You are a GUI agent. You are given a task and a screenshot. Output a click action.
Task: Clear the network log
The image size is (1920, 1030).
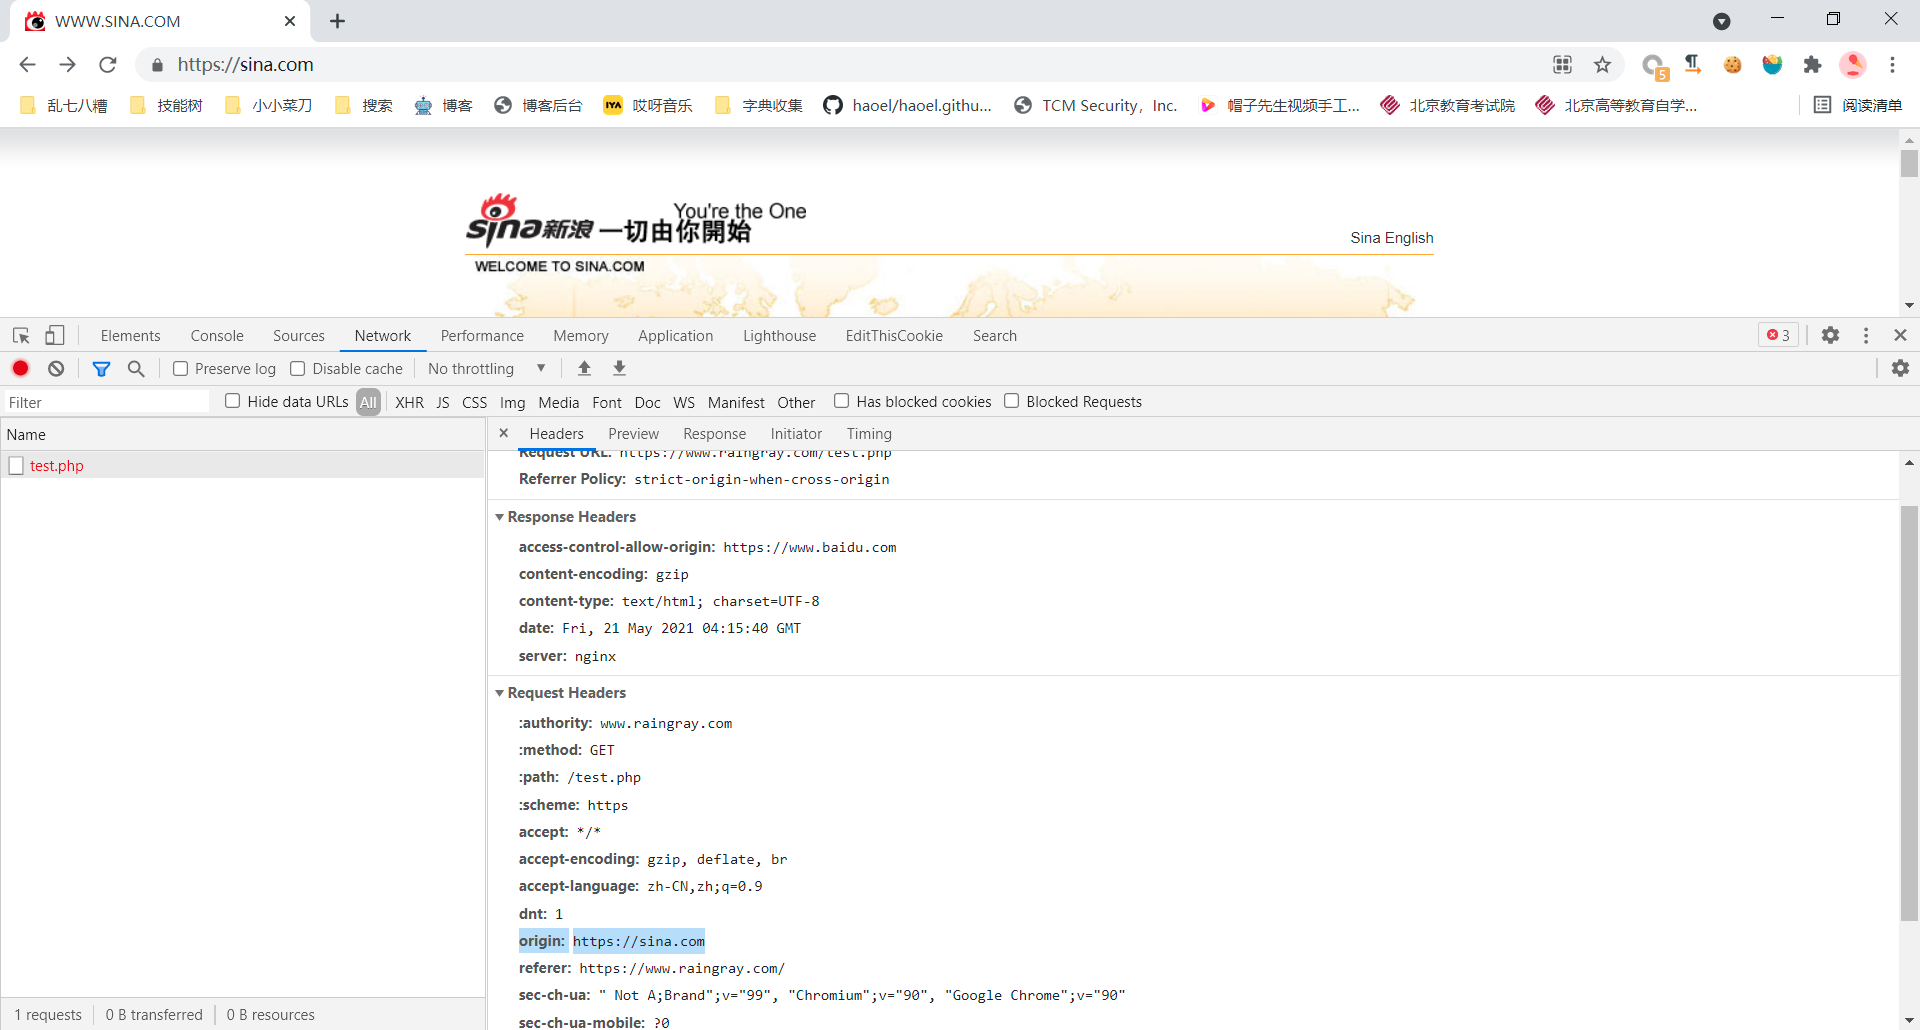tap(56, 369)
